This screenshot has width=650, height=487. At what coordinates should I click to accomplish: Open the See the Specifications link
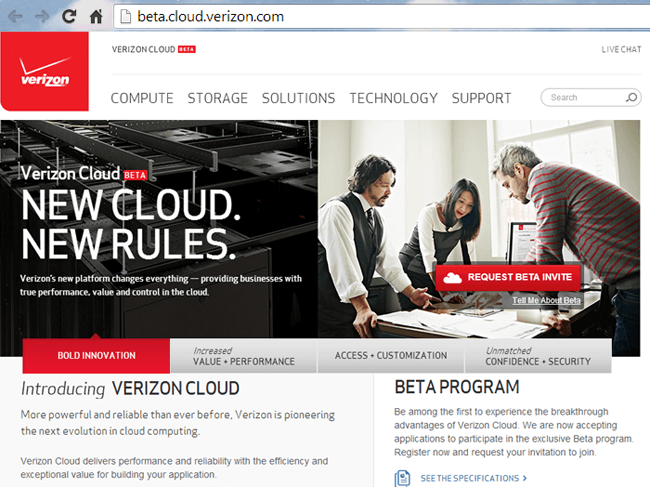click(474, 478)
